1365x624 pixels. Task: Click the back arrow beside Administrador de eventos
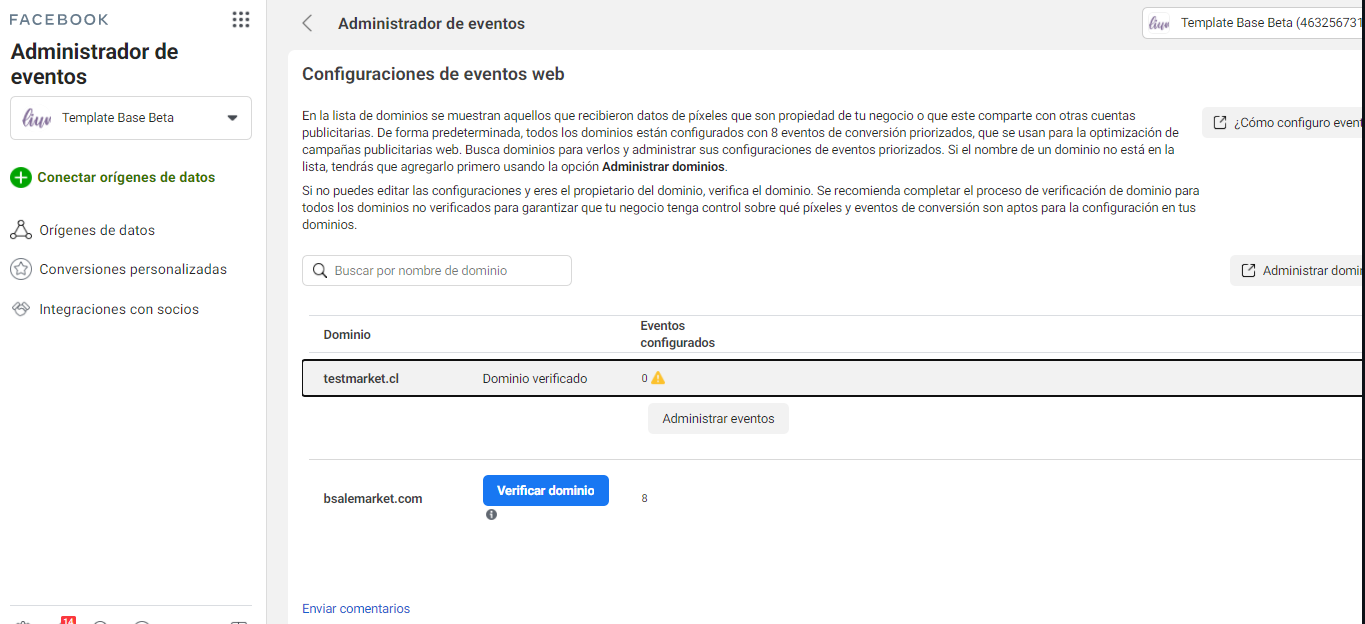coord(307,23)
